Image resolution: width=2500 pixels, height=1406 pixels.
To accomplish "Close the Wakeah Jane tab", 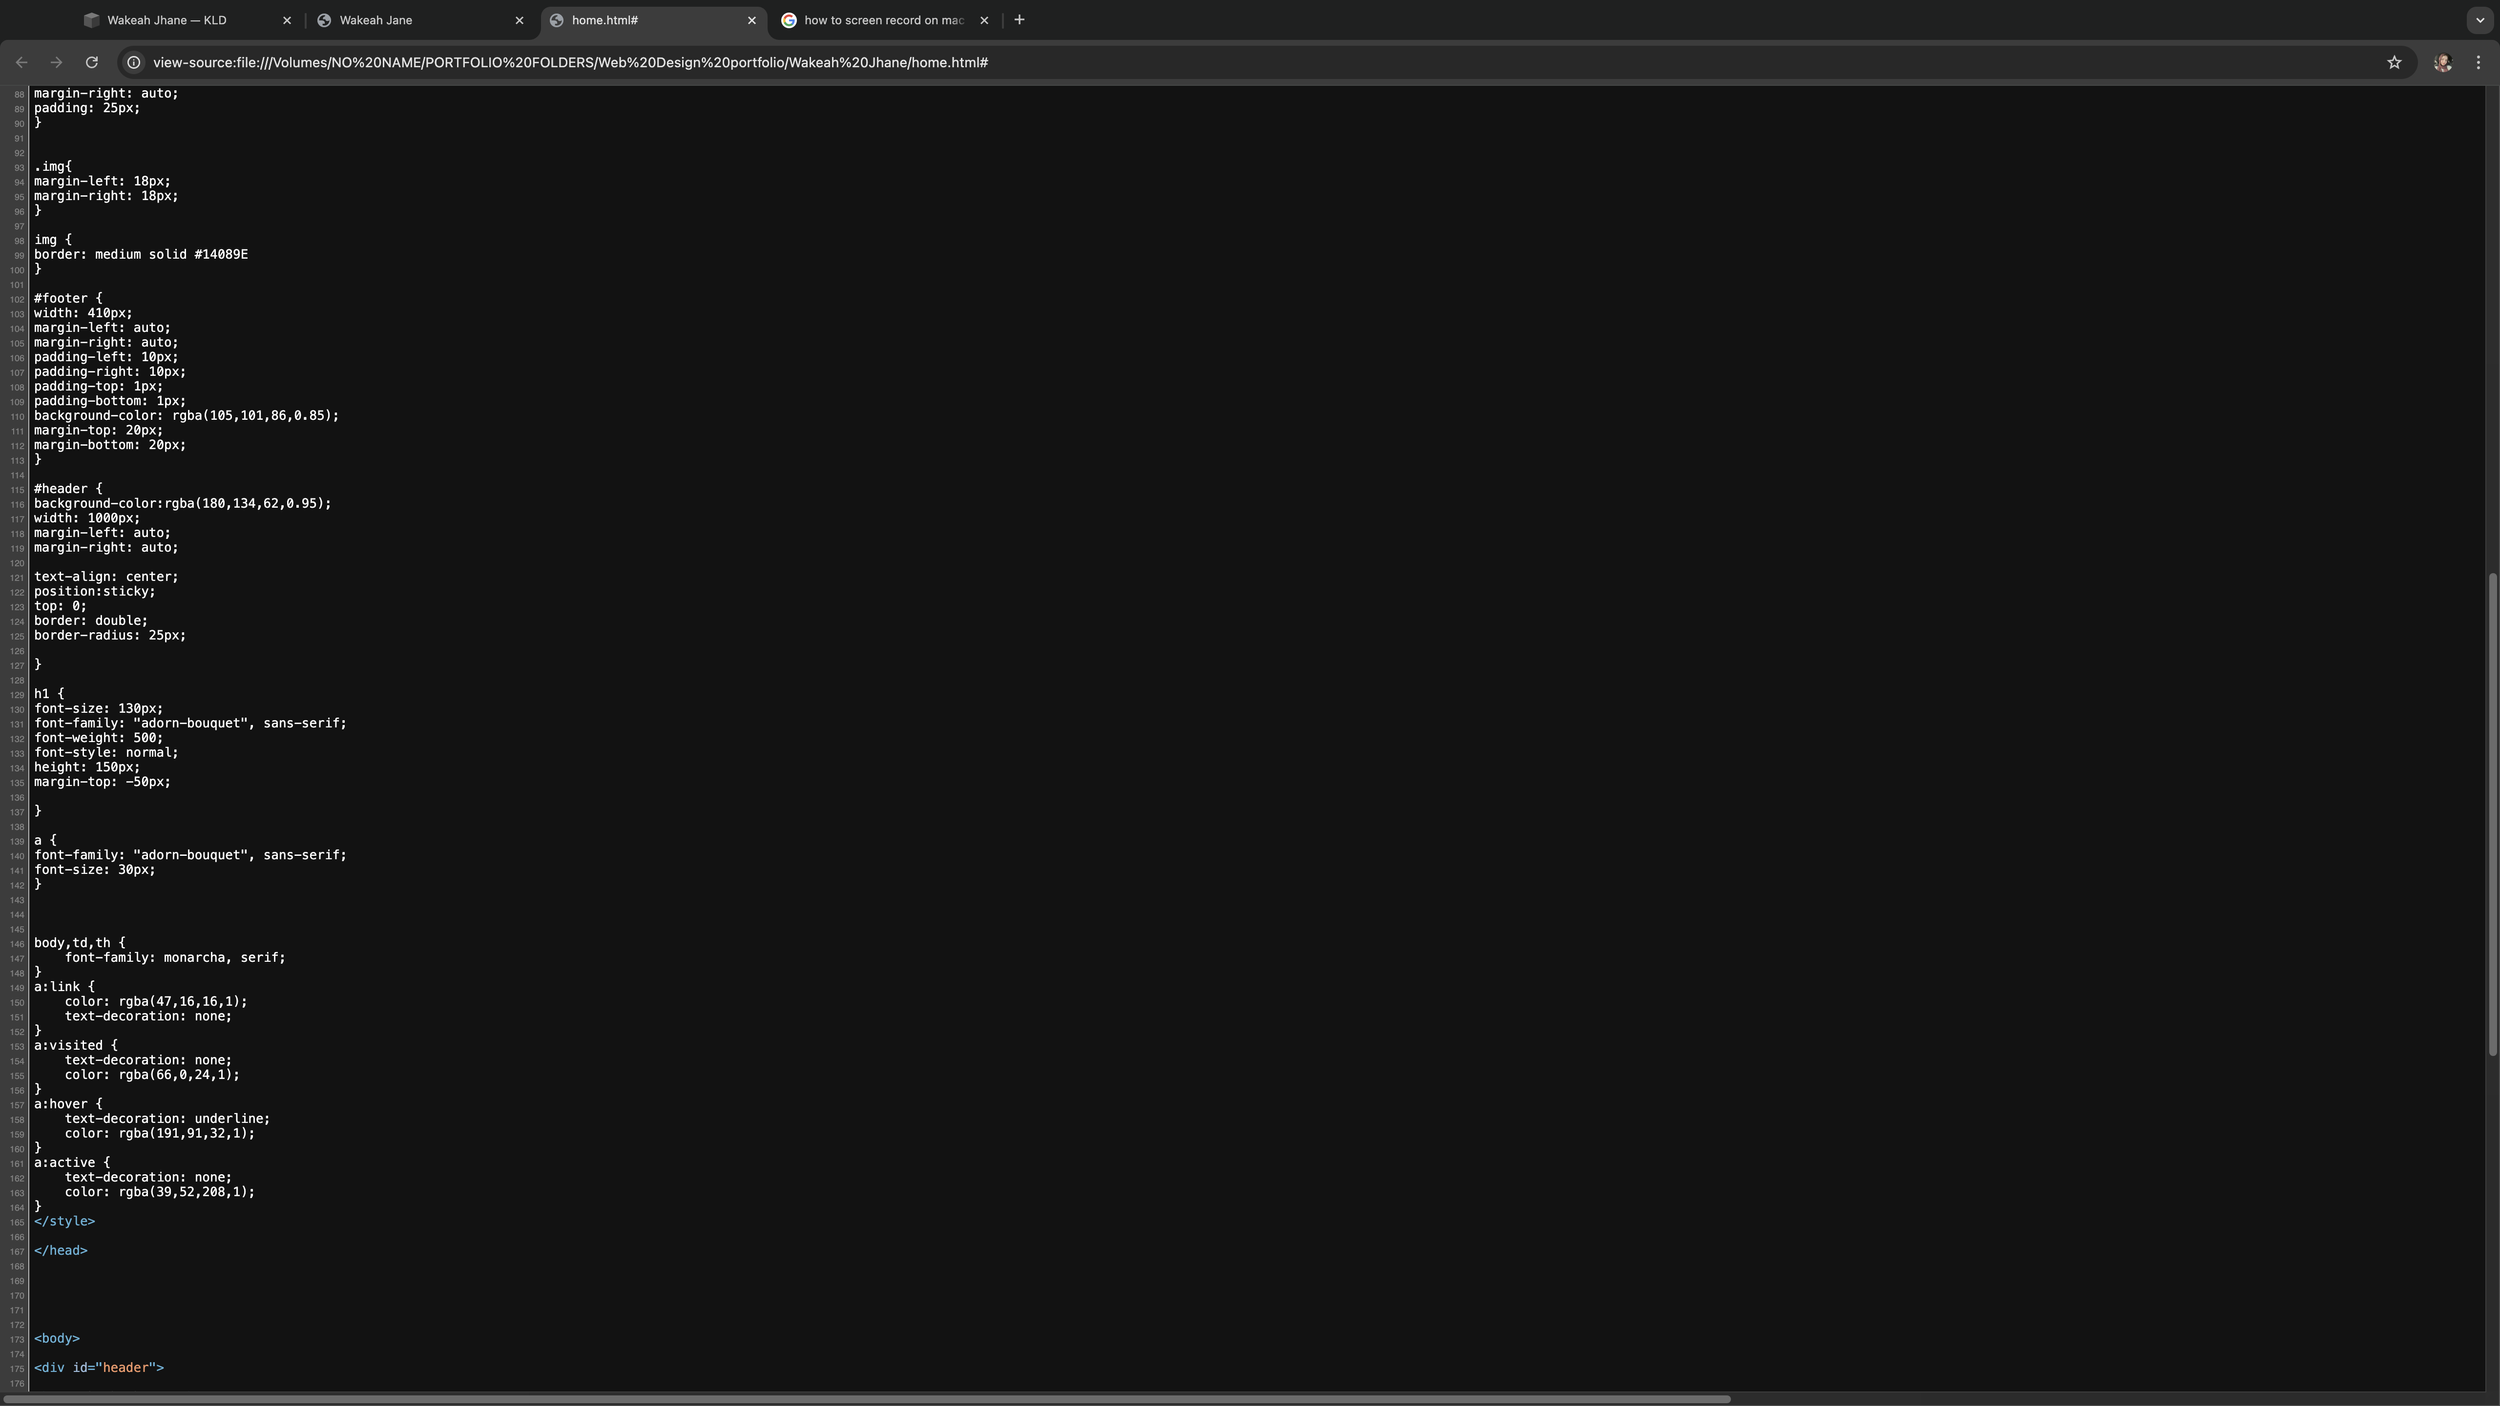I will [x=520, y=20].
